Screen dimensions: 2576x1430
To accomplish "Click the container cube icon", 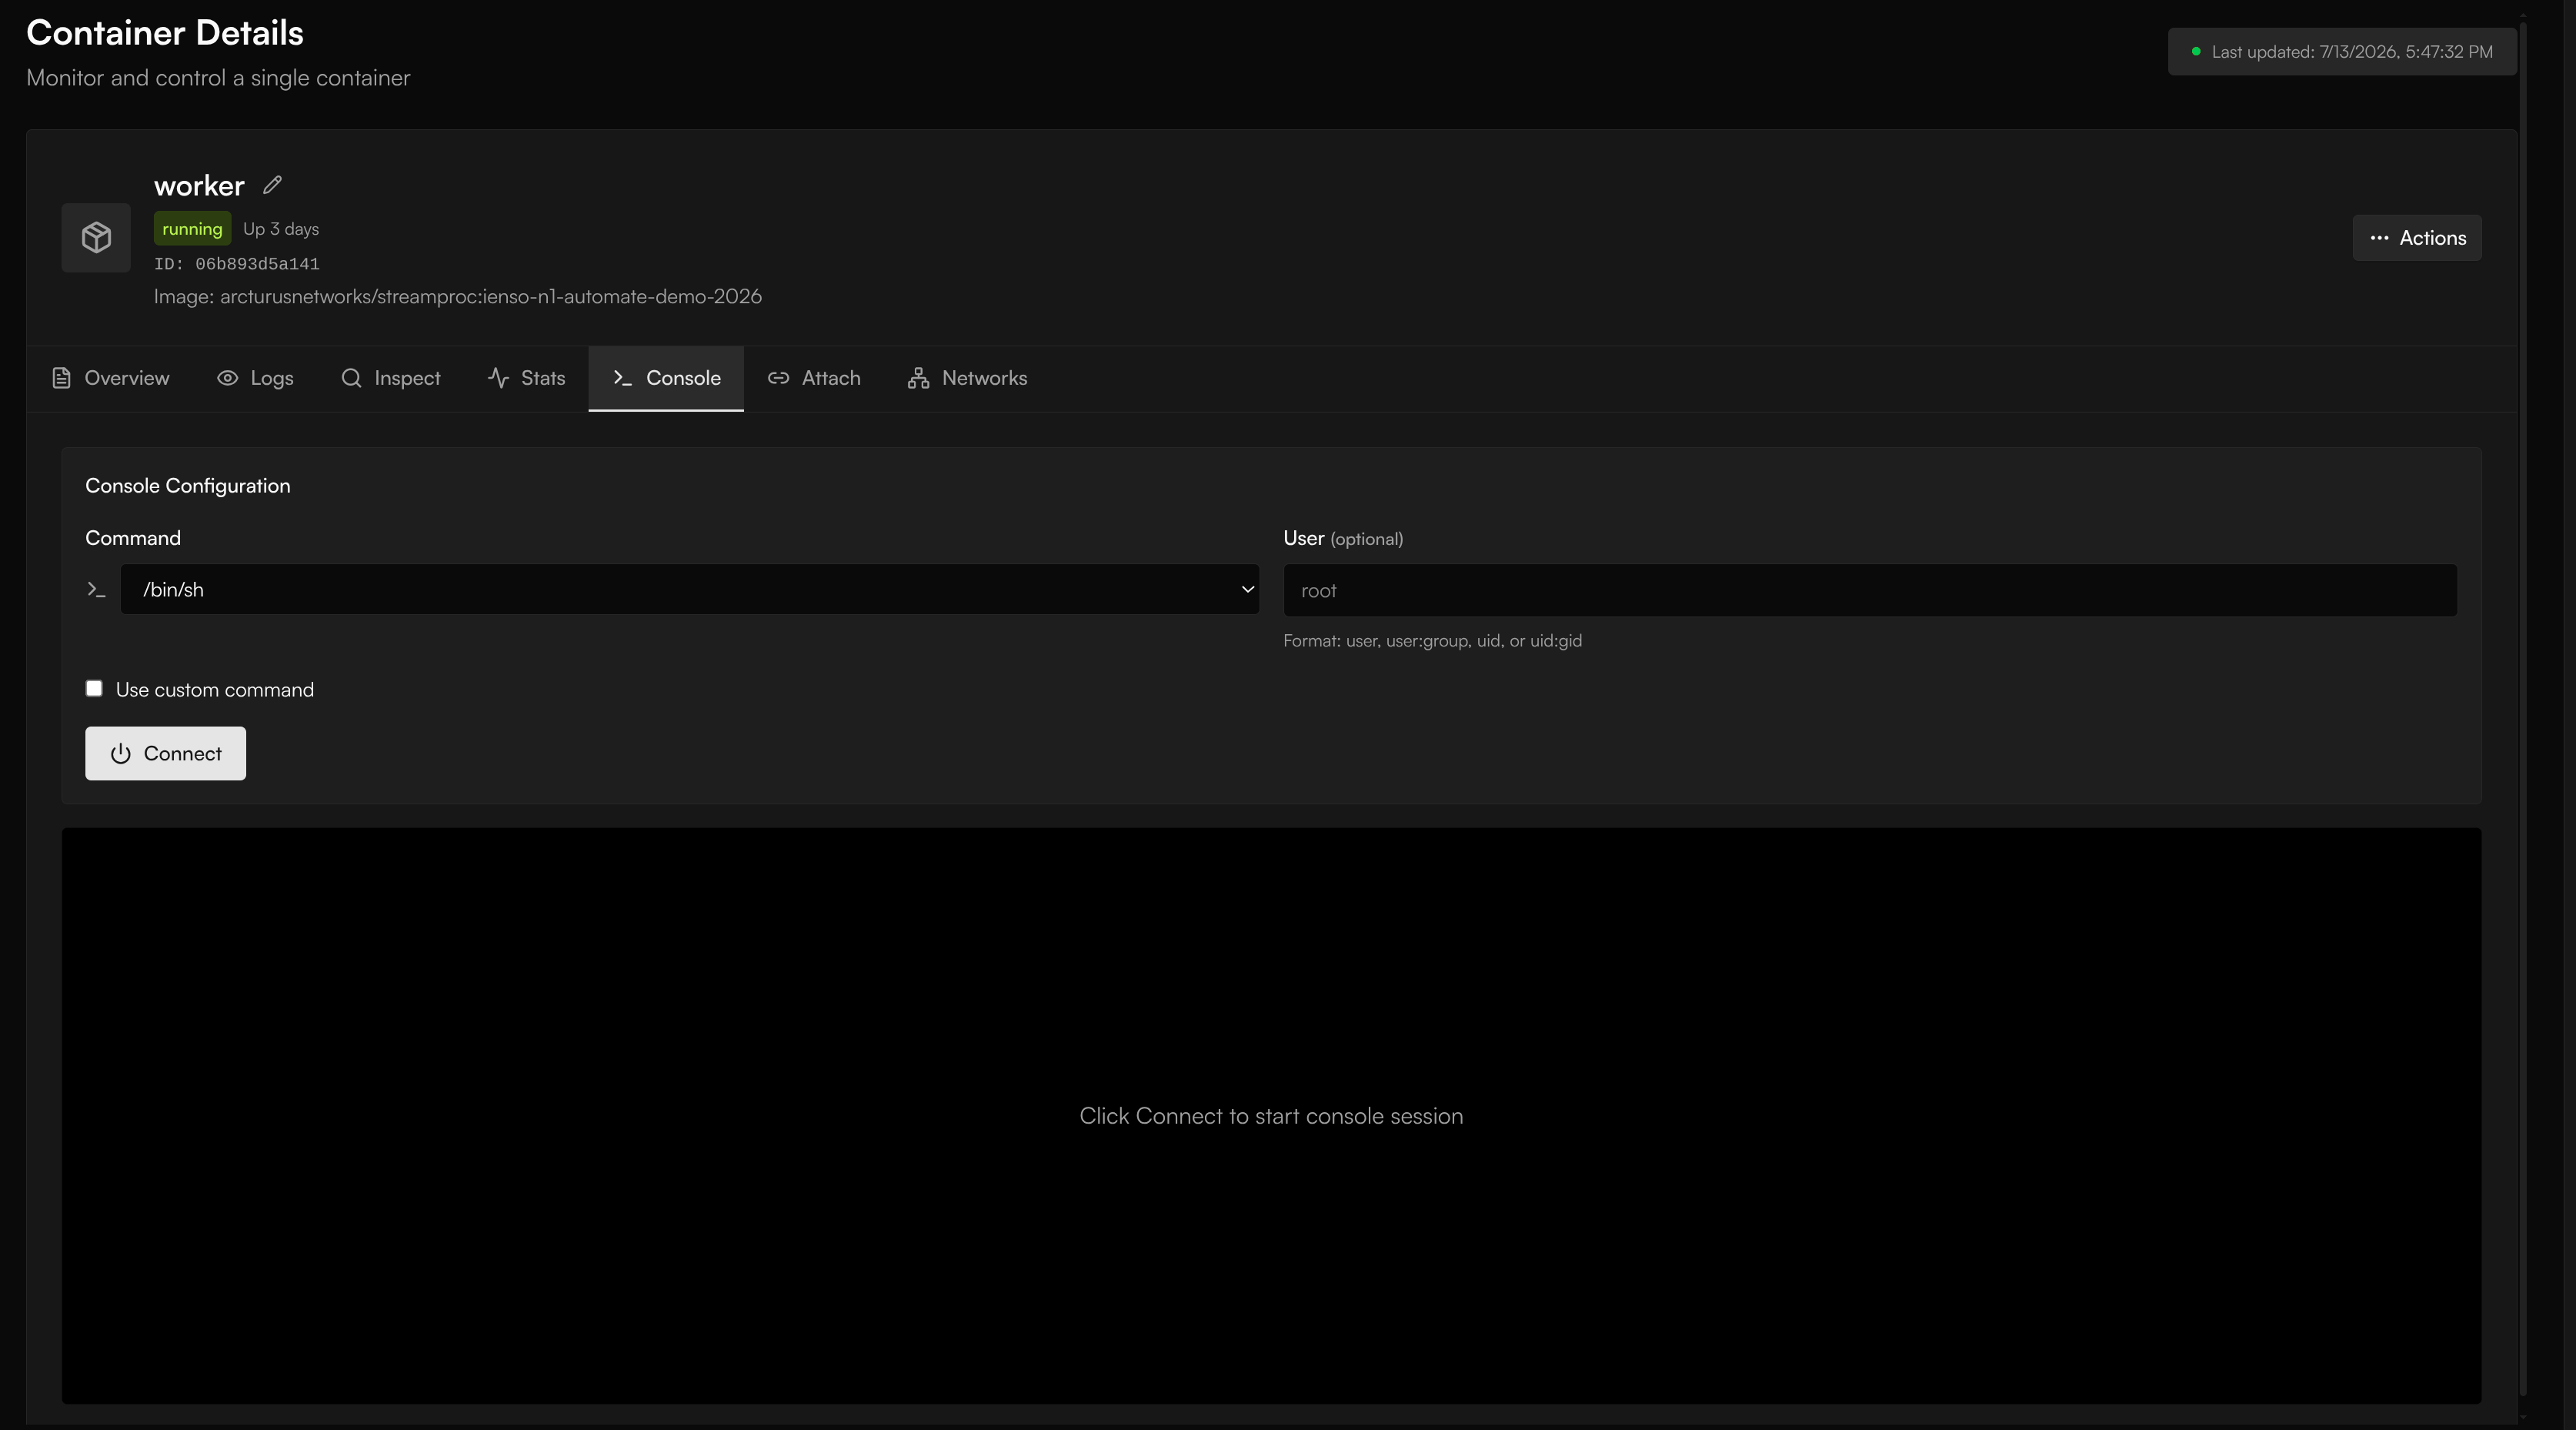I will click(x=96, y=238).
